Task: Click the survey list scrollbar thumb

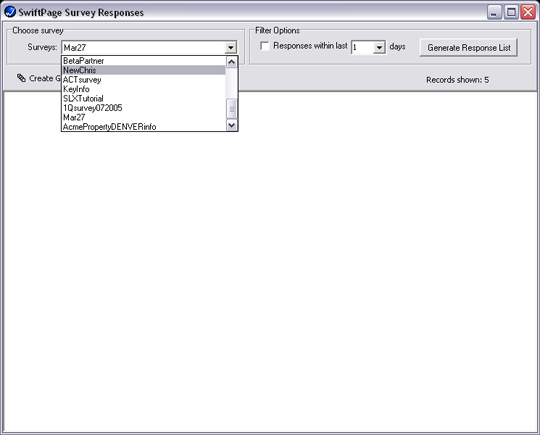Action: click(232, 108)
